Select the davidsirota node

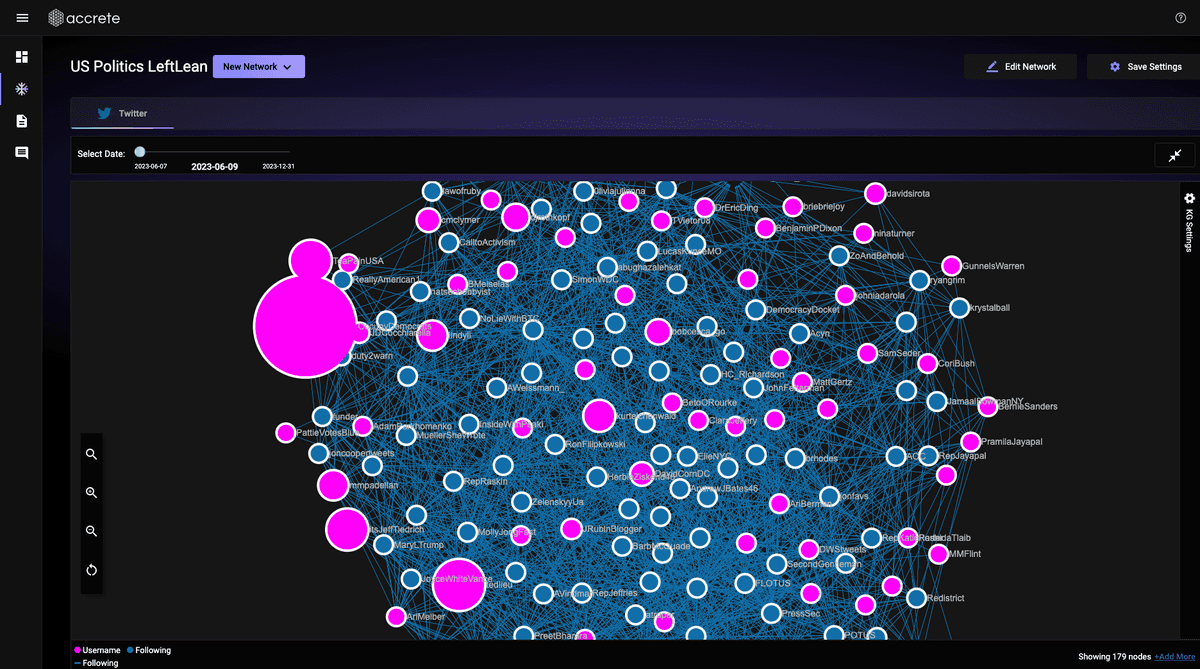[875, 193]
